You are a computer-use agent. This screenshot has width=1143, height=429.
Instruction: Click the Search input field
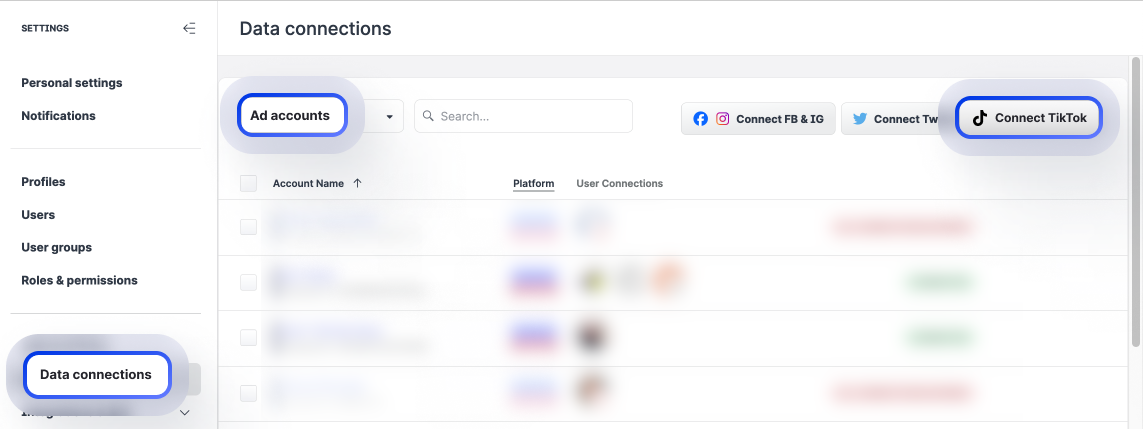point(532,116)
